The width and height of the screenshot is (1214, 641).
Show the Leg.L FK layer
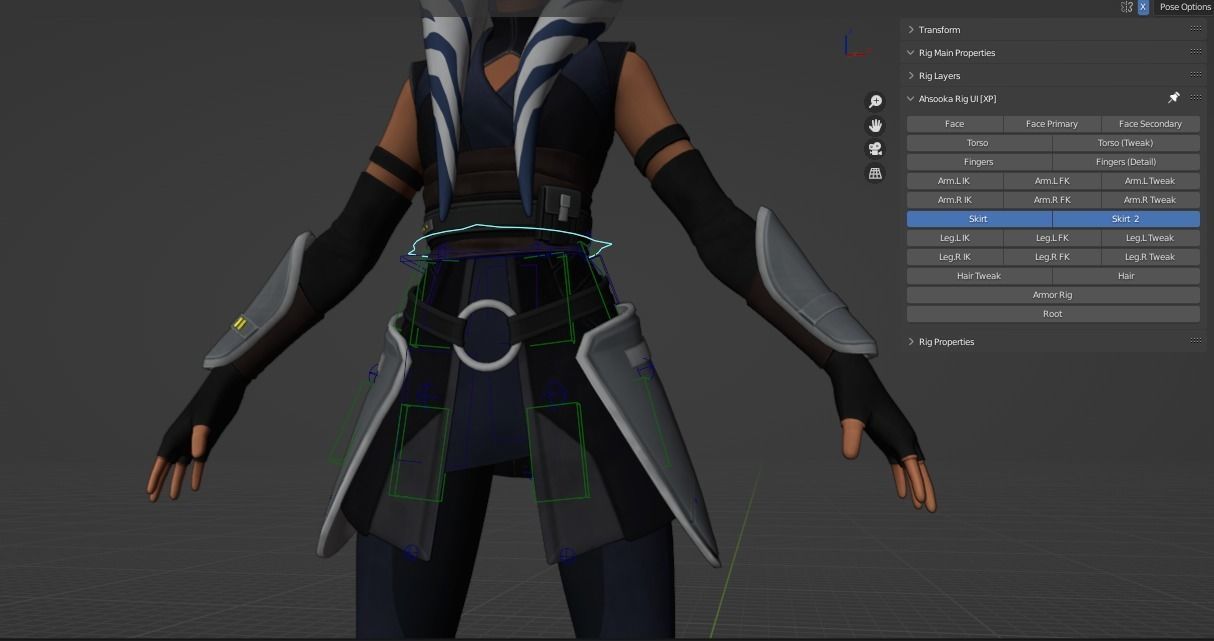click(1052, 238)
